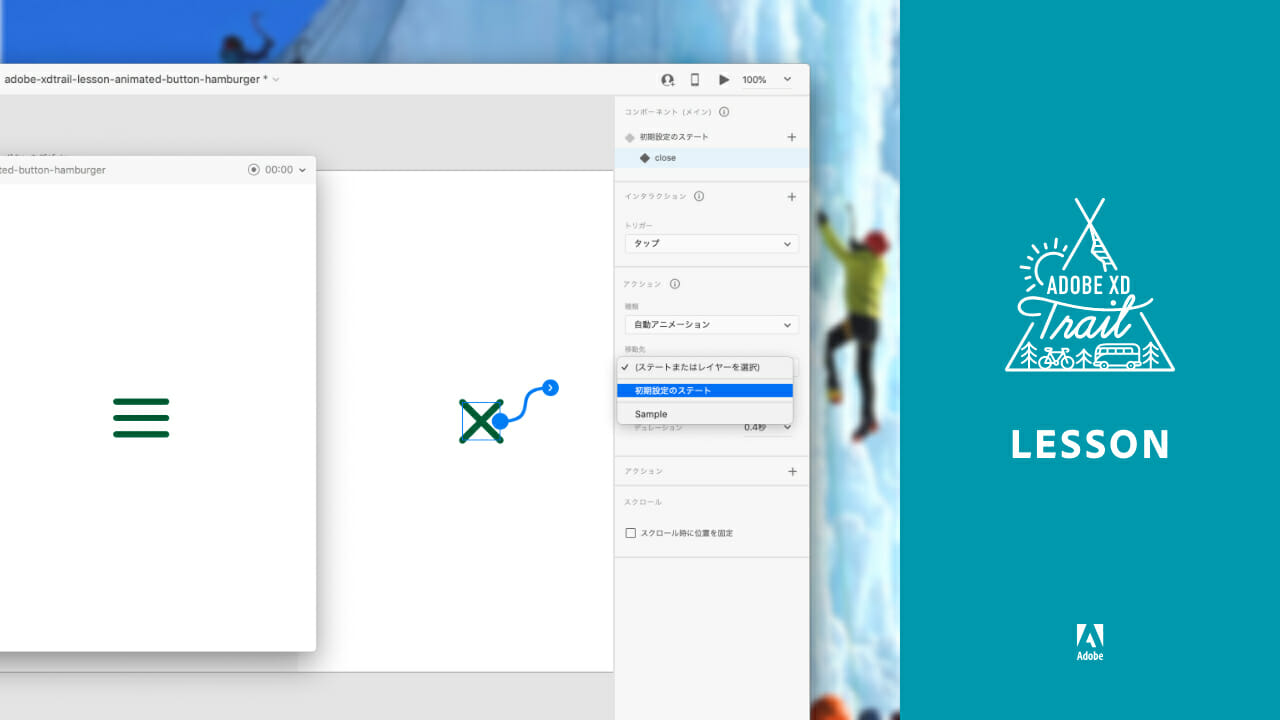Click the hamburger button in preview window
The height and width of the screenshot is (720, 1280).
(141, 418)
